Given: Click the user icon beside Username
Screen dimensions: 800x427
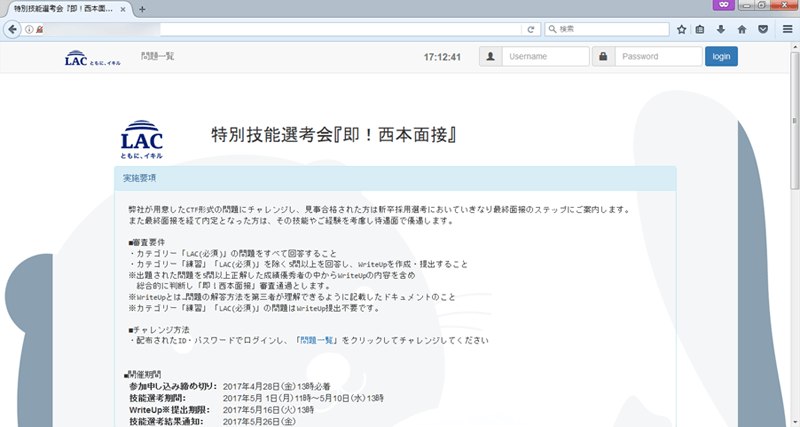Looking at the screenshot, I should (x=490, y=57).
